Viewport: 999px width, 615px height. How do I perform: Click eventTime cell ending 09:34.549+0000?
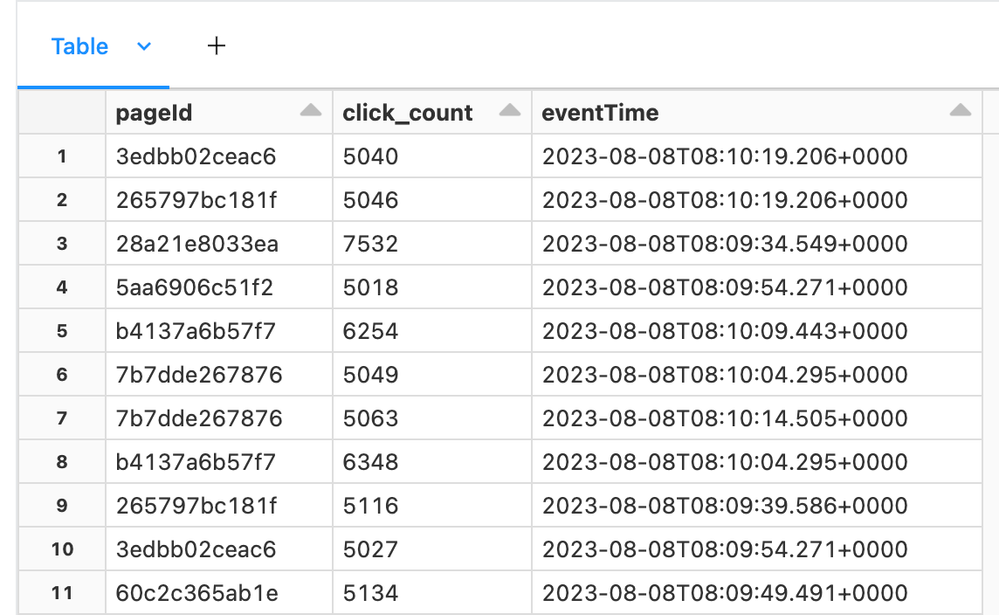(x=724, y=244)
